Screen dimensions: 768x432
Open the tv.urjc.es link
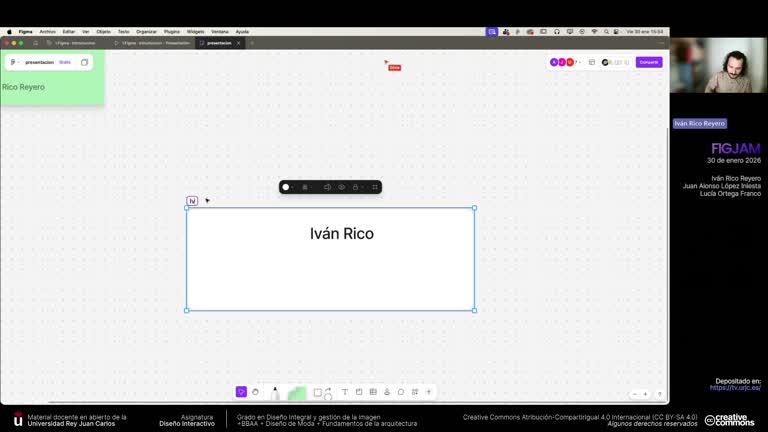735,387
